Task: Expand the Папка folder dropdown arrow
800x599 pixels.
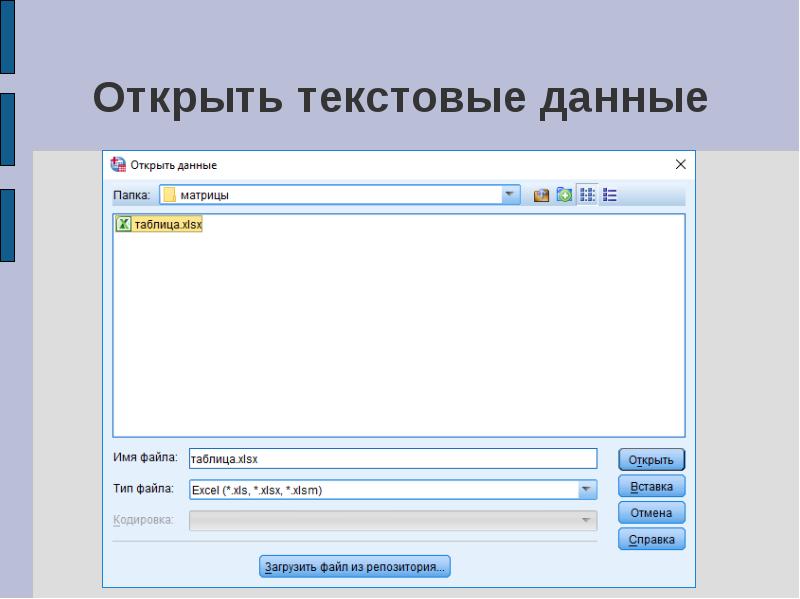Action: click(x=510, y=196)
